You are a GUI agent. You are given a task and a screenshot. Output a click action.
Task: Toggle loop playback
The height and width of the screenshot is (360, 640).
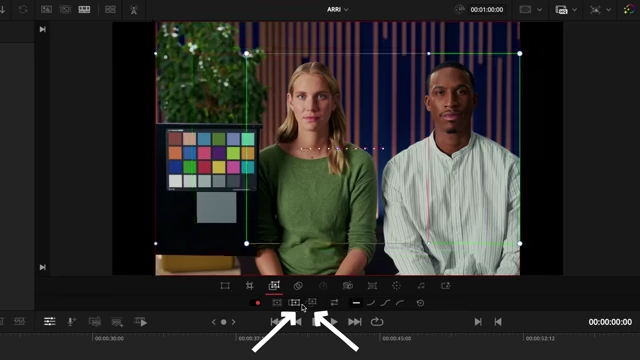tap(377, 322)
